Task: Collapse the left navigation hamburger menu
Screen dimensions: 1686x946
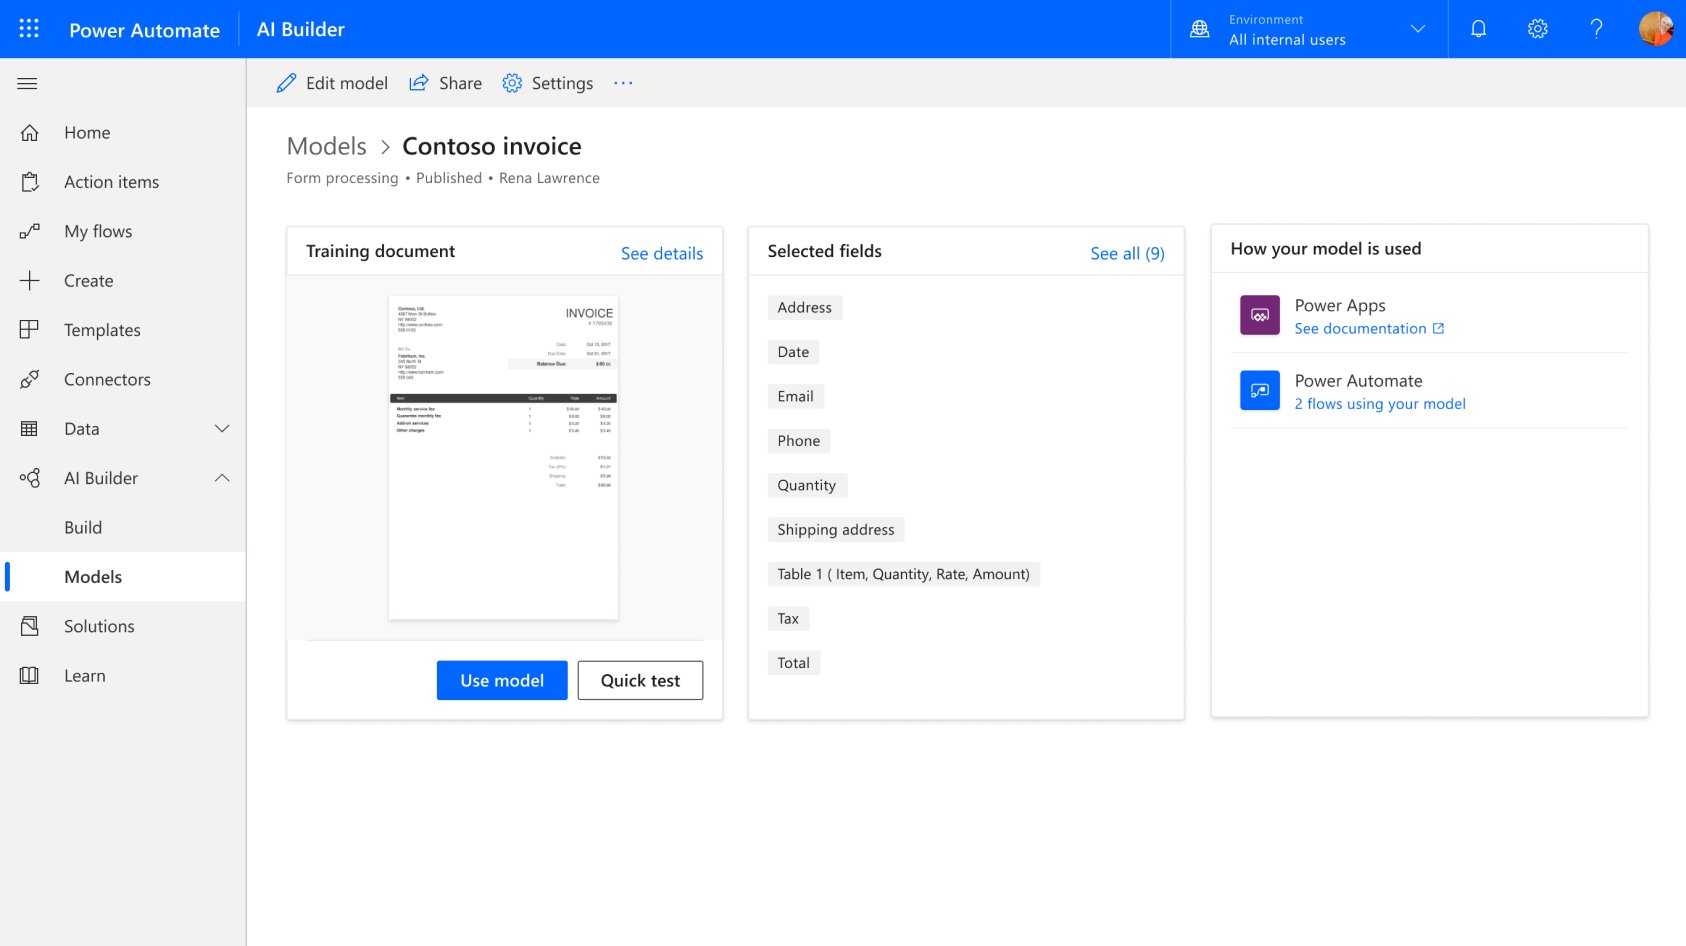Action: tap(28, 84)
